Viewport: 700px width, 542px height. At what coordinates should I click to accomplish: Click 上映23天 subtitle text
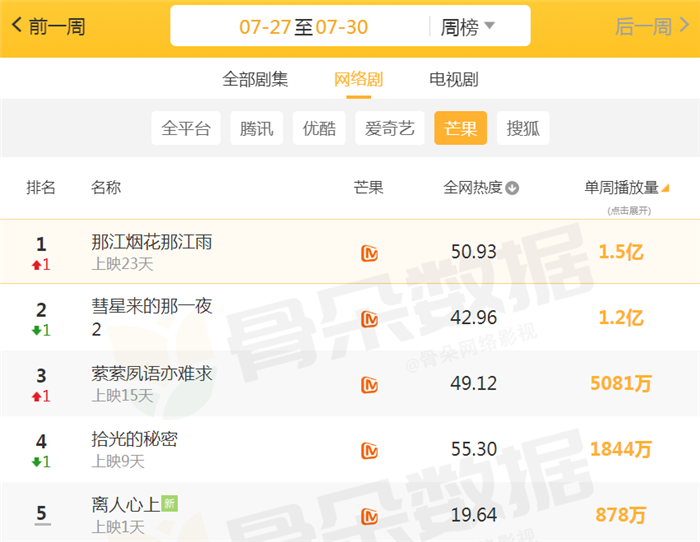[122, 264]
